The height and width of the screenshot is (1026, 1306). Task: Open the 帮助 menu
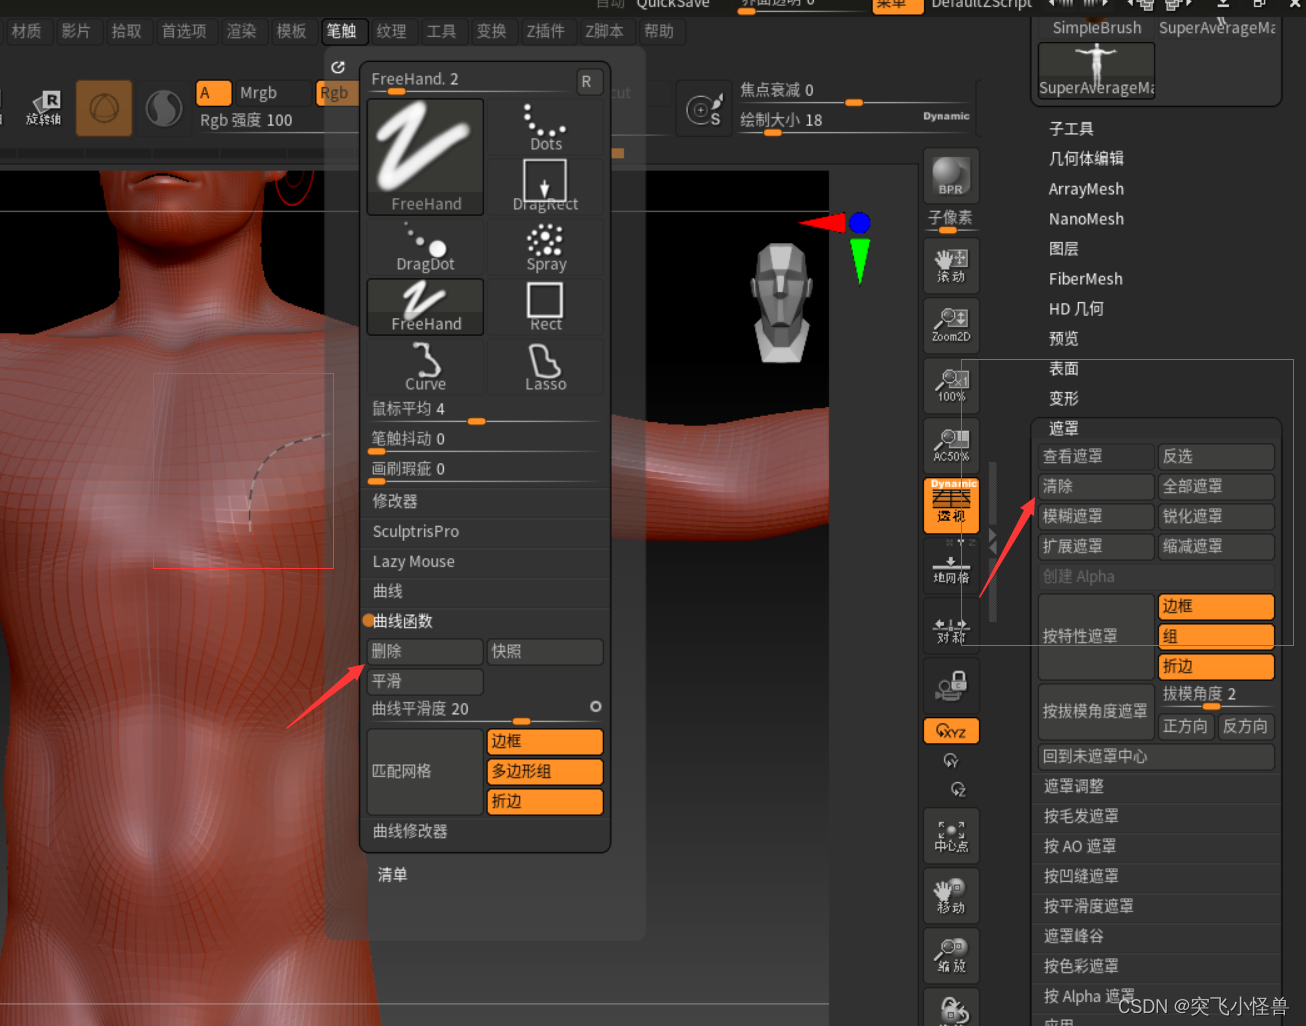(659, 31)
